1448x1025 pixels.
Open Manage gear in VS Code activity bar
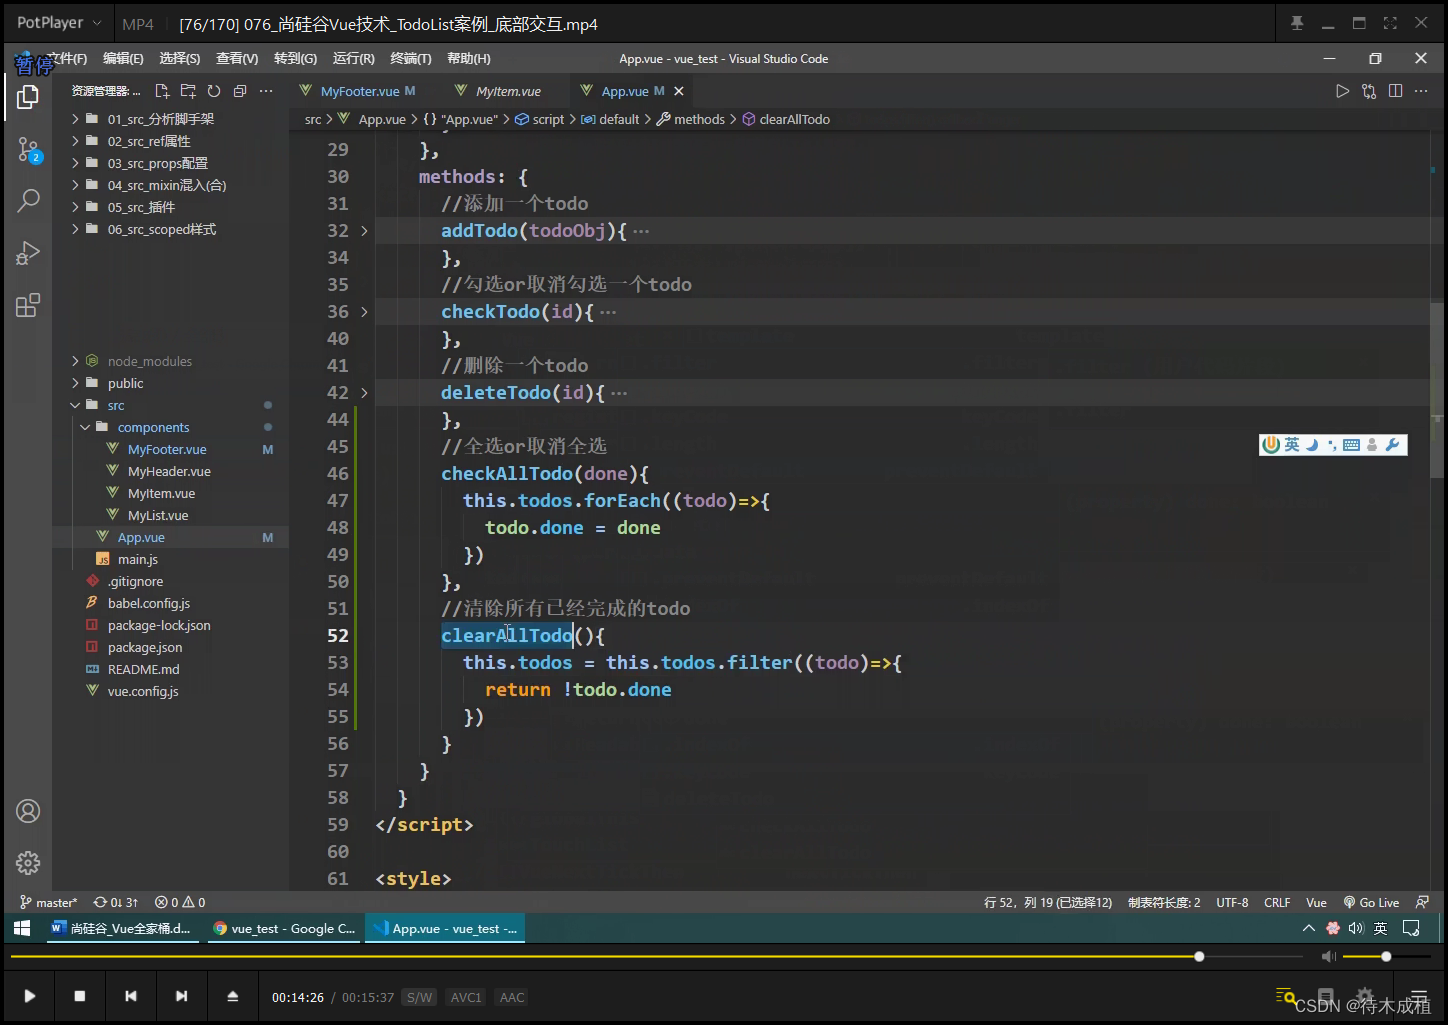point(28,862)
